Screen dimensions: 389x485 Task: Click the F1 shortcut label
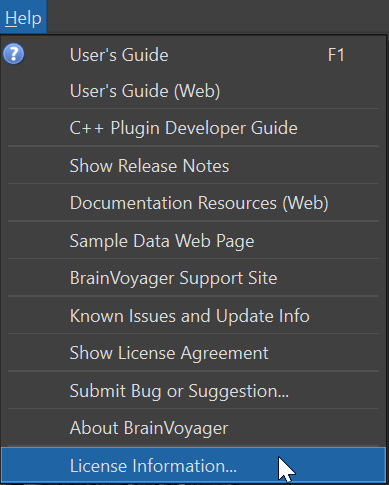pos(336,55)
